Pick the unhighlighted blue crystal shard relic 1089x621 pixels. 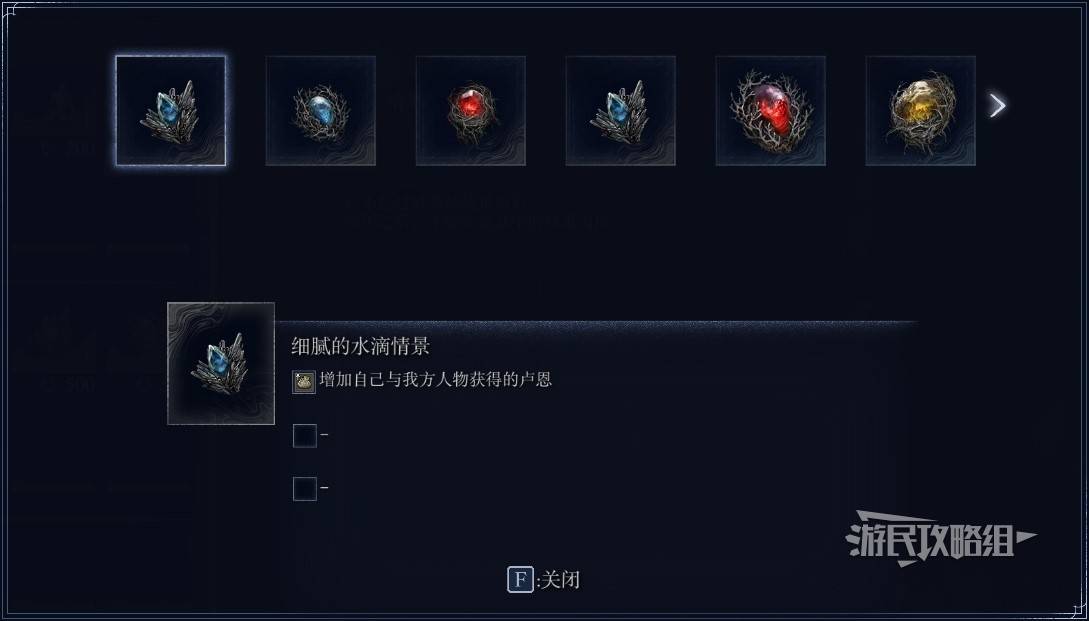(x=621, y=111)
